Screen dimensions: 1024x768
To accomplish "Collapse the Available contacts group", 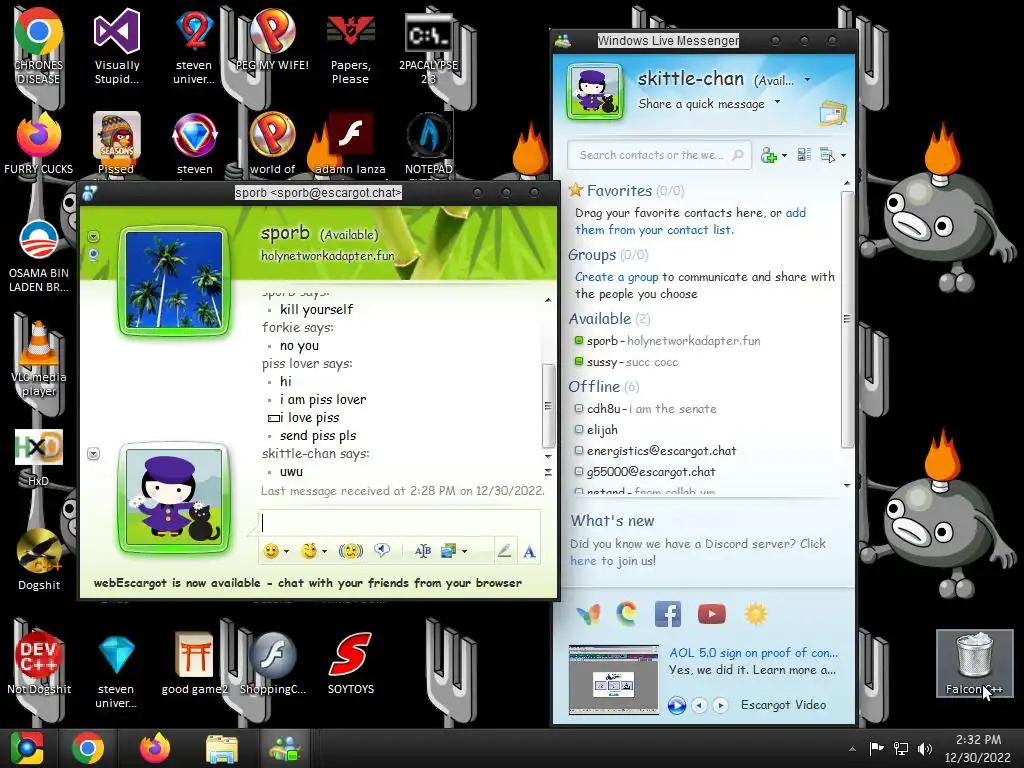I will click(600, 319).
